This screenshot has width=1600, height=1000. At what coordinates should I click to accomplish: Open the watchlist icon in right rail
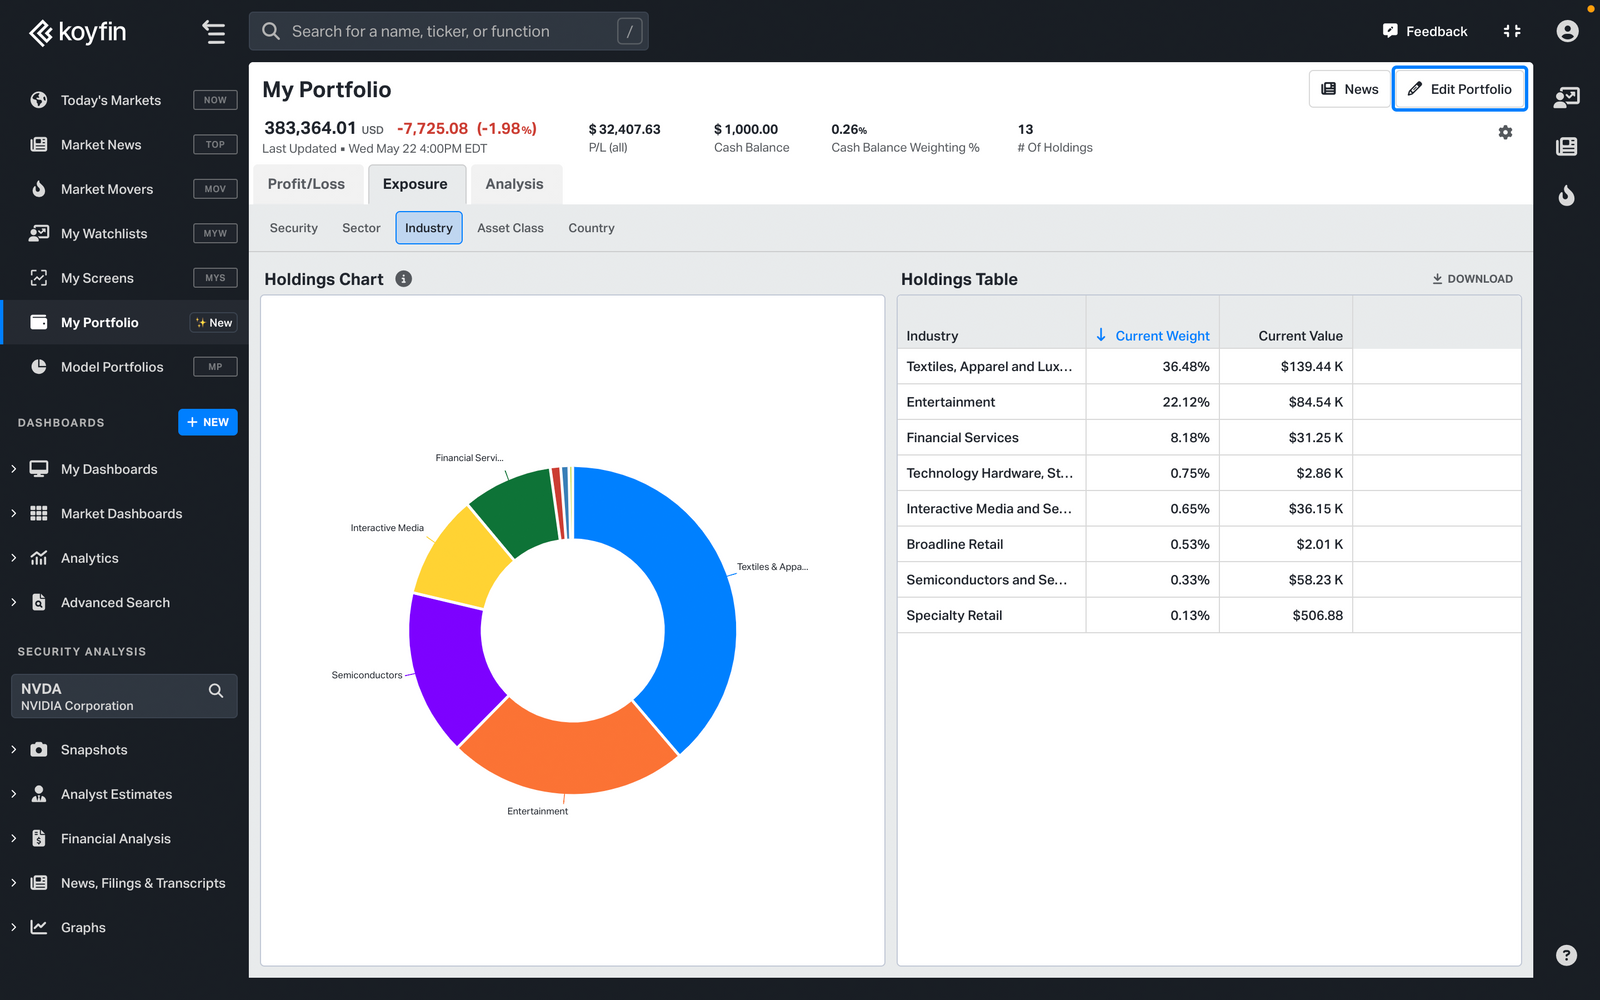click(1566, 97)
